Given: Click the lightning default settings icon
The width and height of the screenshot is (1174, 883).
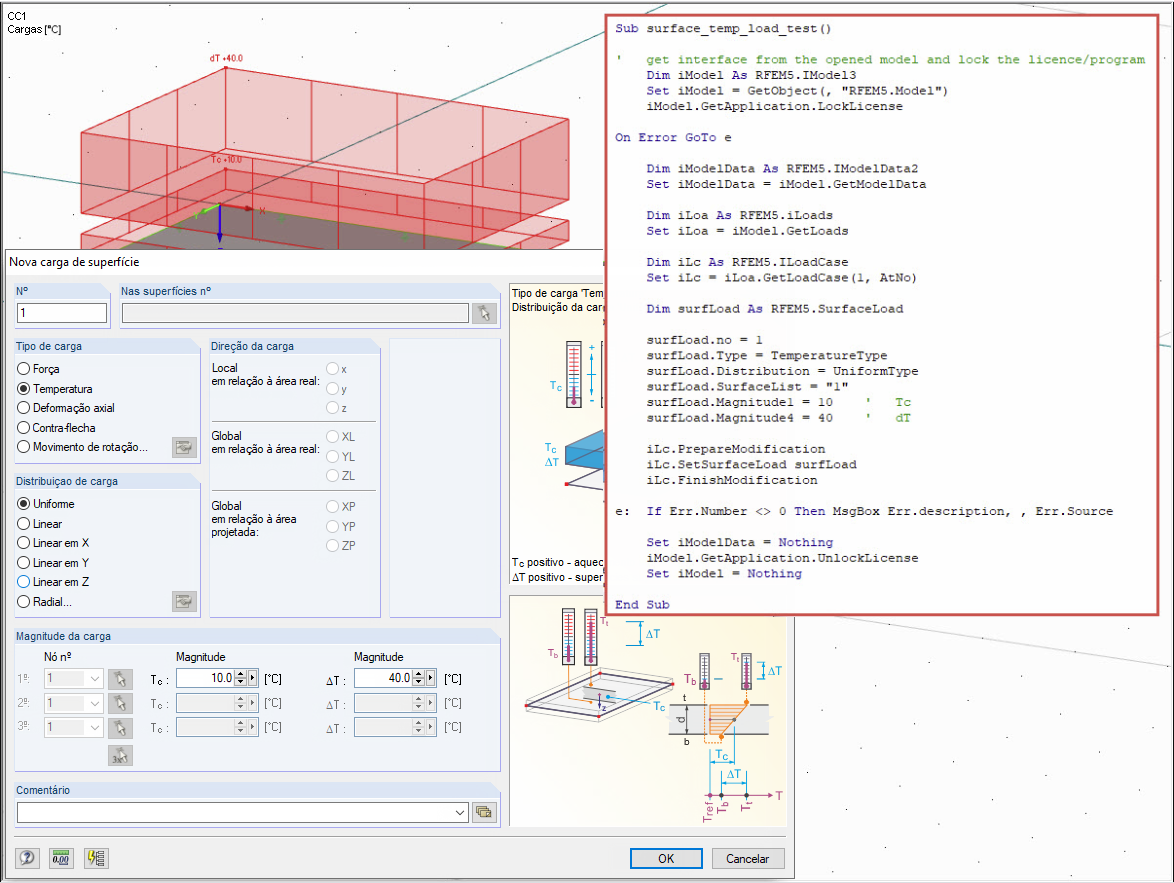Looking at the screenshot, I should coord(97,858).
